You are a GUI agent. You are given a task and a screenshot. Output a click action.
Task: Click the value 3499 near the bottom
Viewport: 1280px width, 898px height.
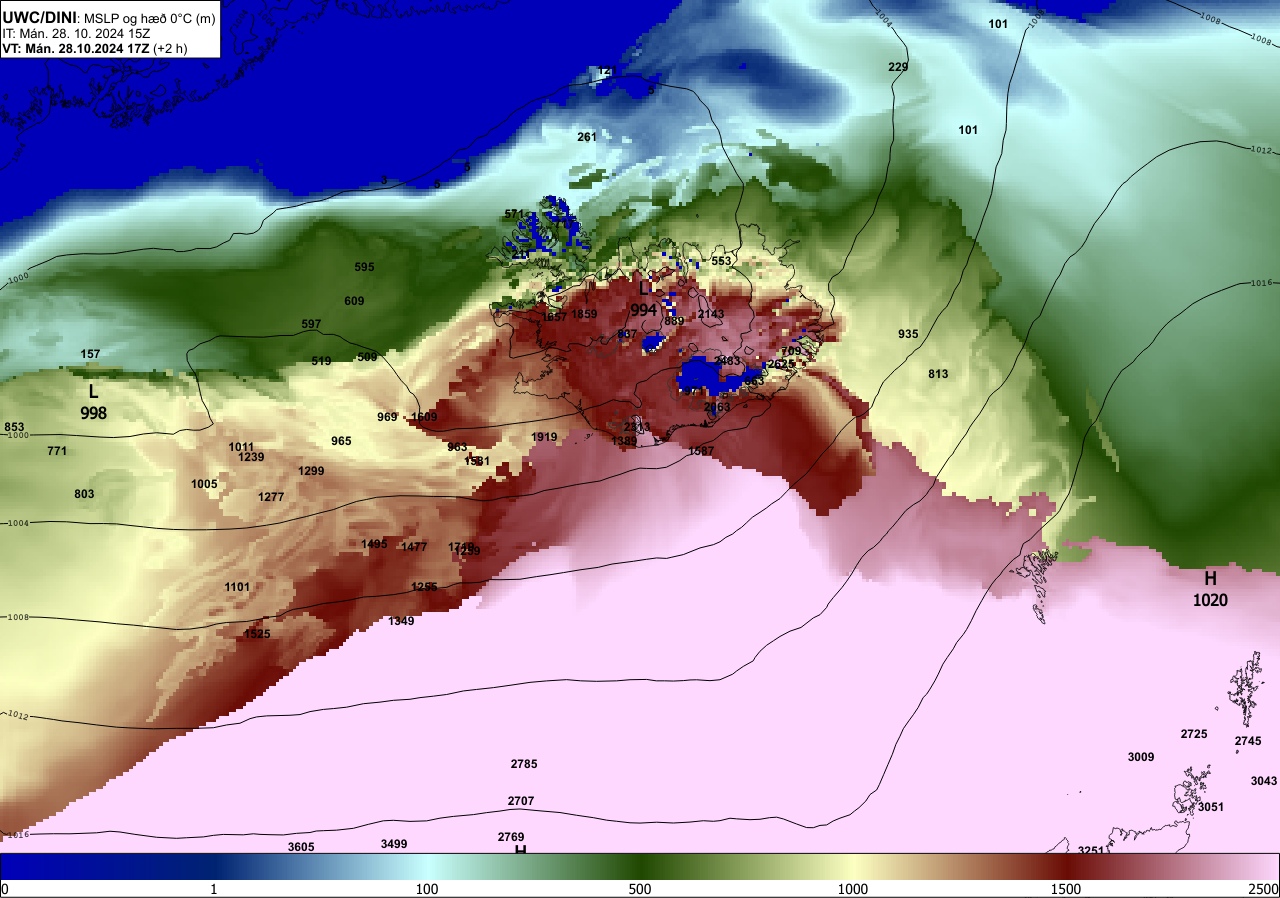pyautogui.click(x=394, y=844)
